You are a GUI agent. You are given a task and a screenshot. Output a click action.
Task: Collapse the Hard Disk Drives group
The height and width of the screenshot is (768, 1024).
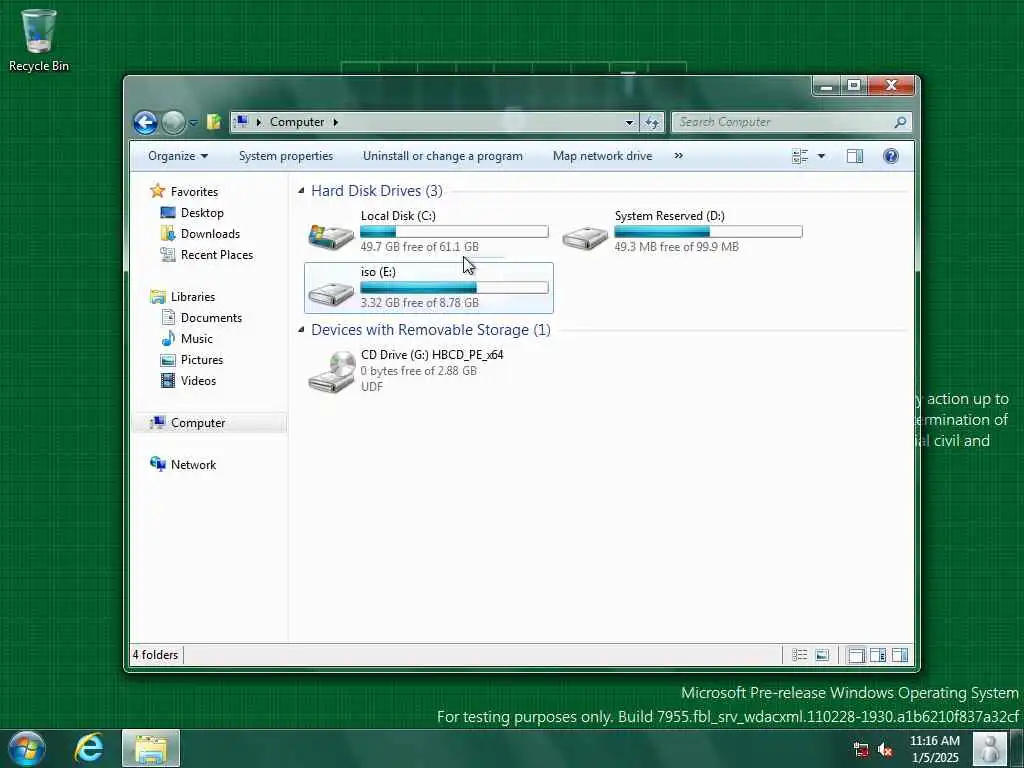pyautogui.click(x=301, y=191)
